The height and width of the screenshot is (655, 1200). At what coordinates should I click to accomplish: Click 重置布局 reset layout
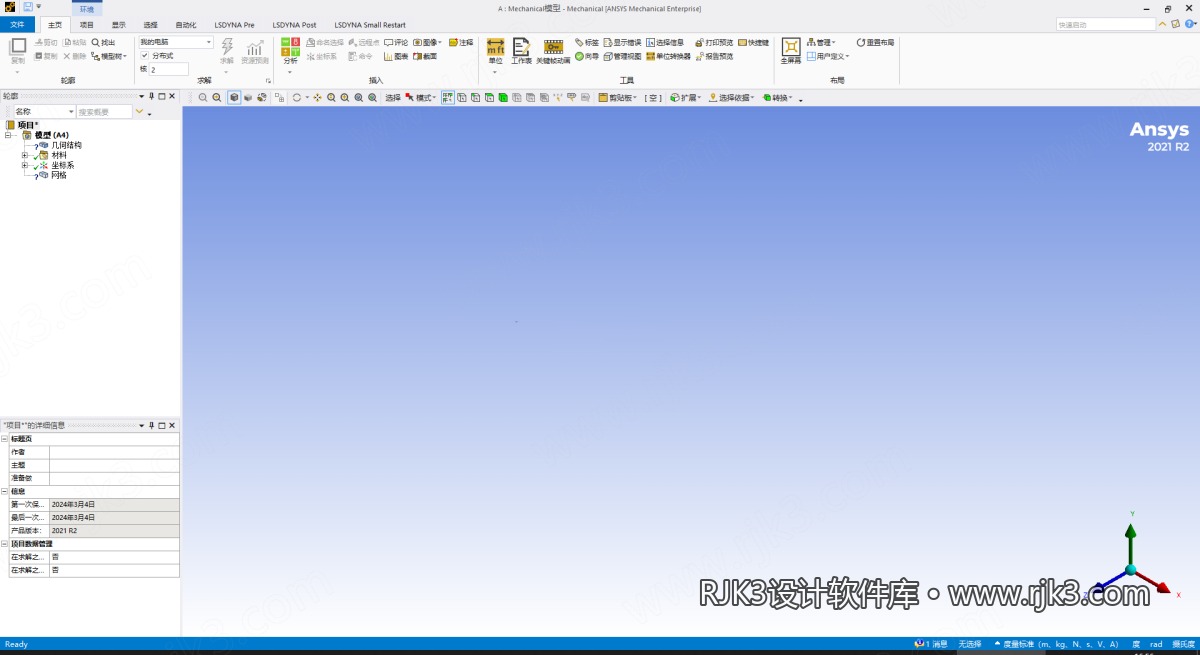tap(875, 43)
